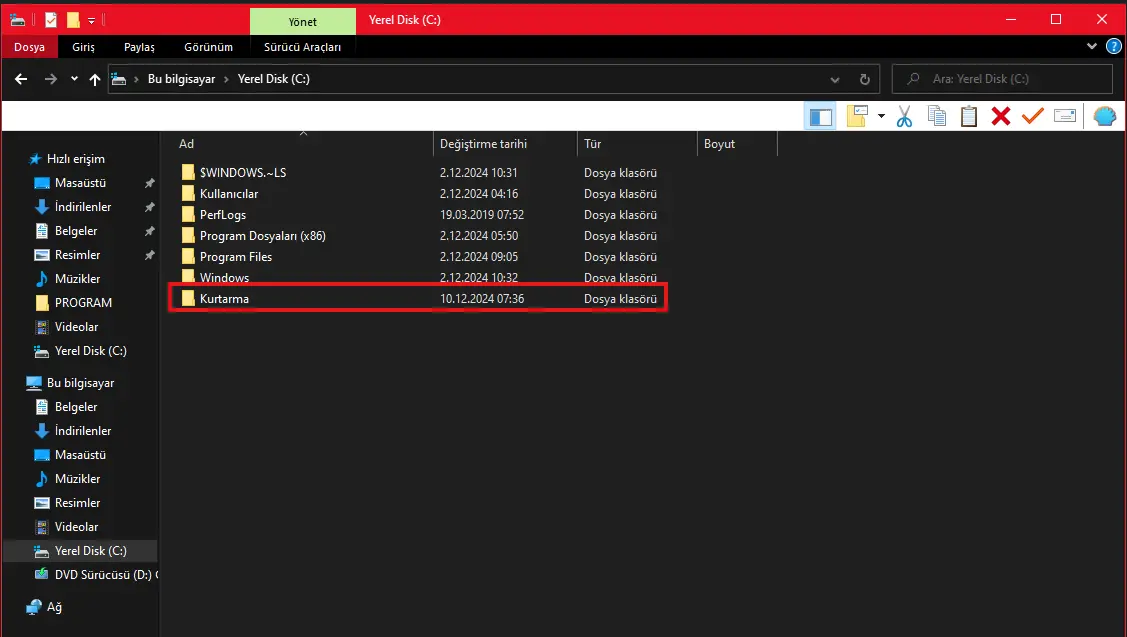Click the New folder icon in title bar
This screenshot has height=637, width=1127.
73,20
